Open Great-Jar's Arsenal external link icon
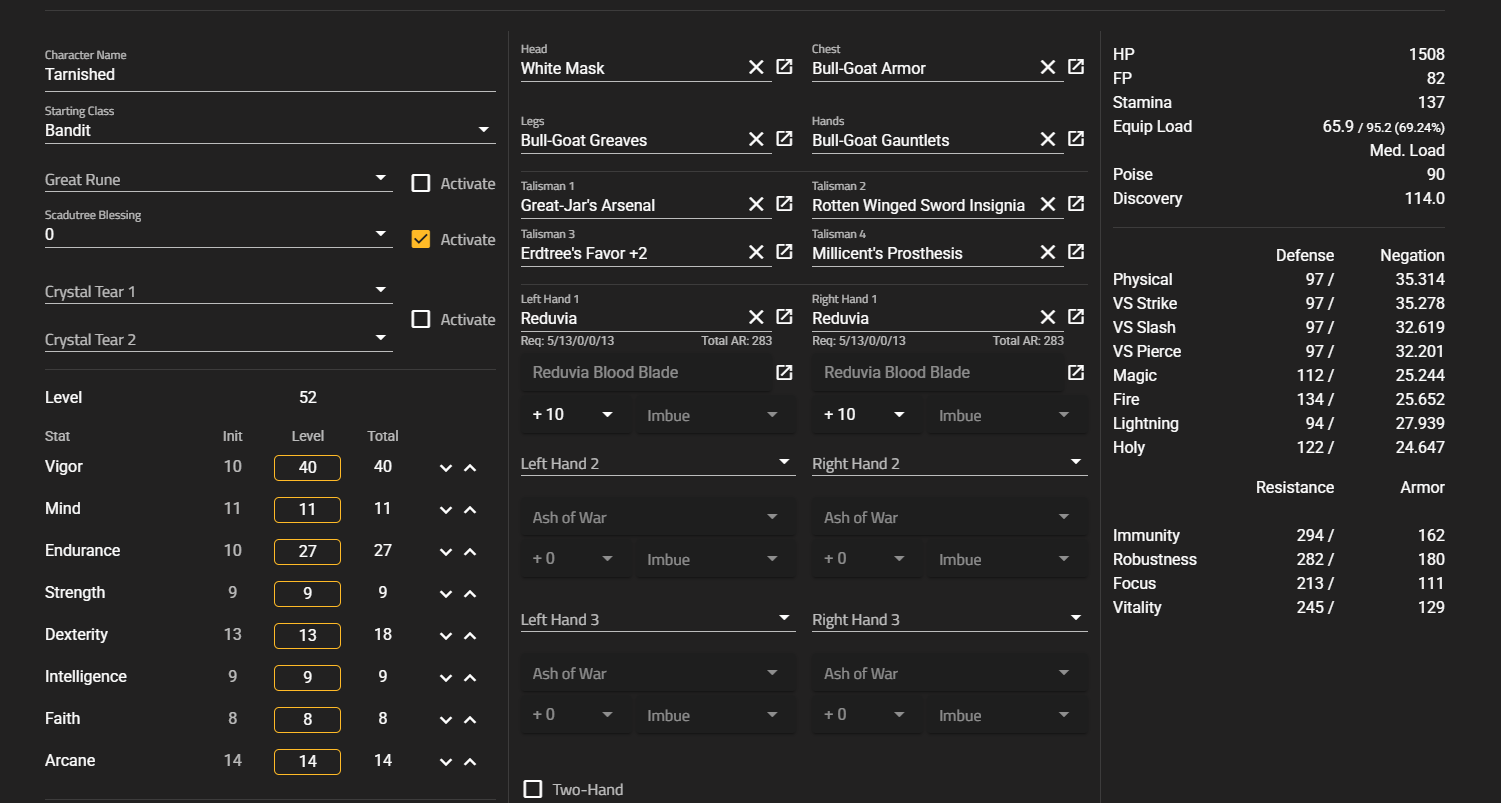Viewport: 1501px width, 803px height. point(785,204)
